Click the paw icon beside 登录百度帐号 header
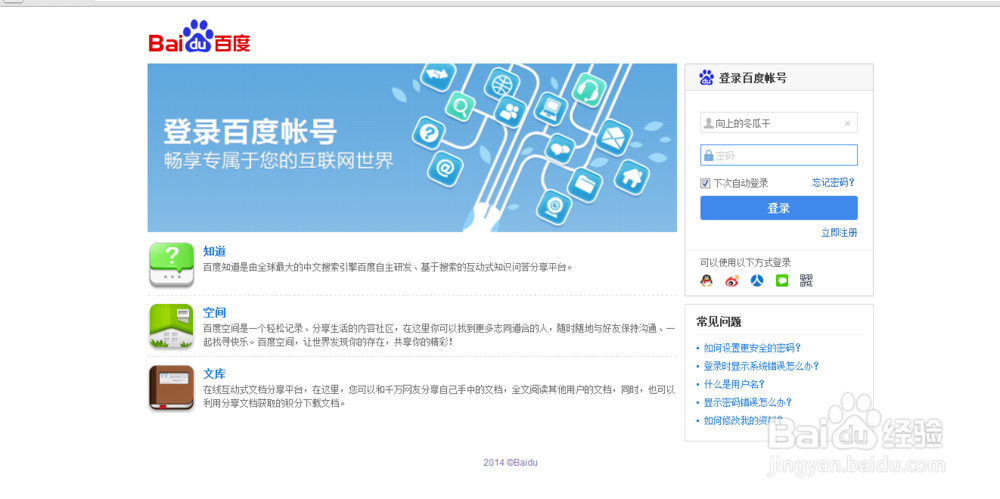This screenshot has width=1000, height=499. coord(706,78)
